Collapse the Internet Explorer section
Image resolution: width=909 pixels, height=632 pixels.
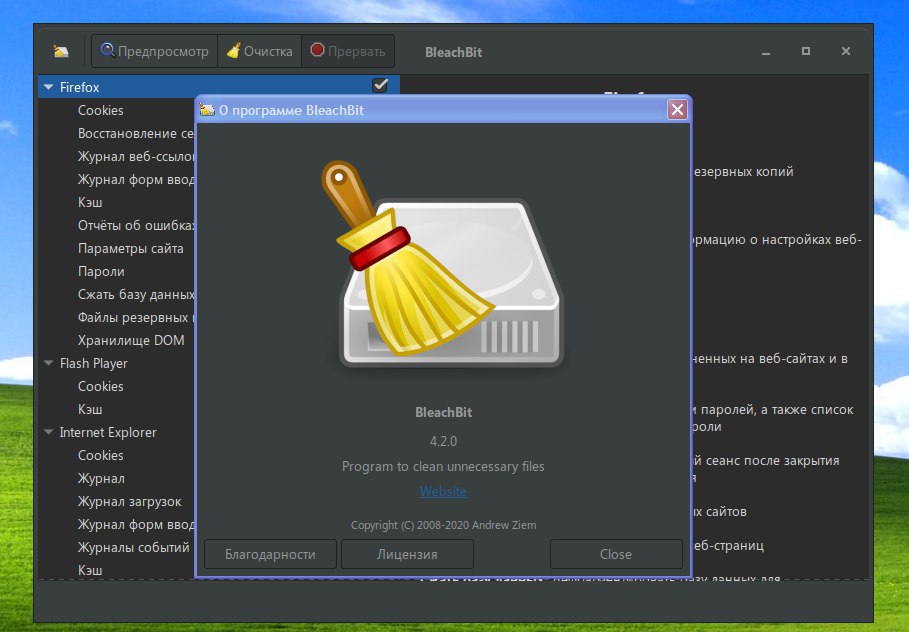pos(49,432)
